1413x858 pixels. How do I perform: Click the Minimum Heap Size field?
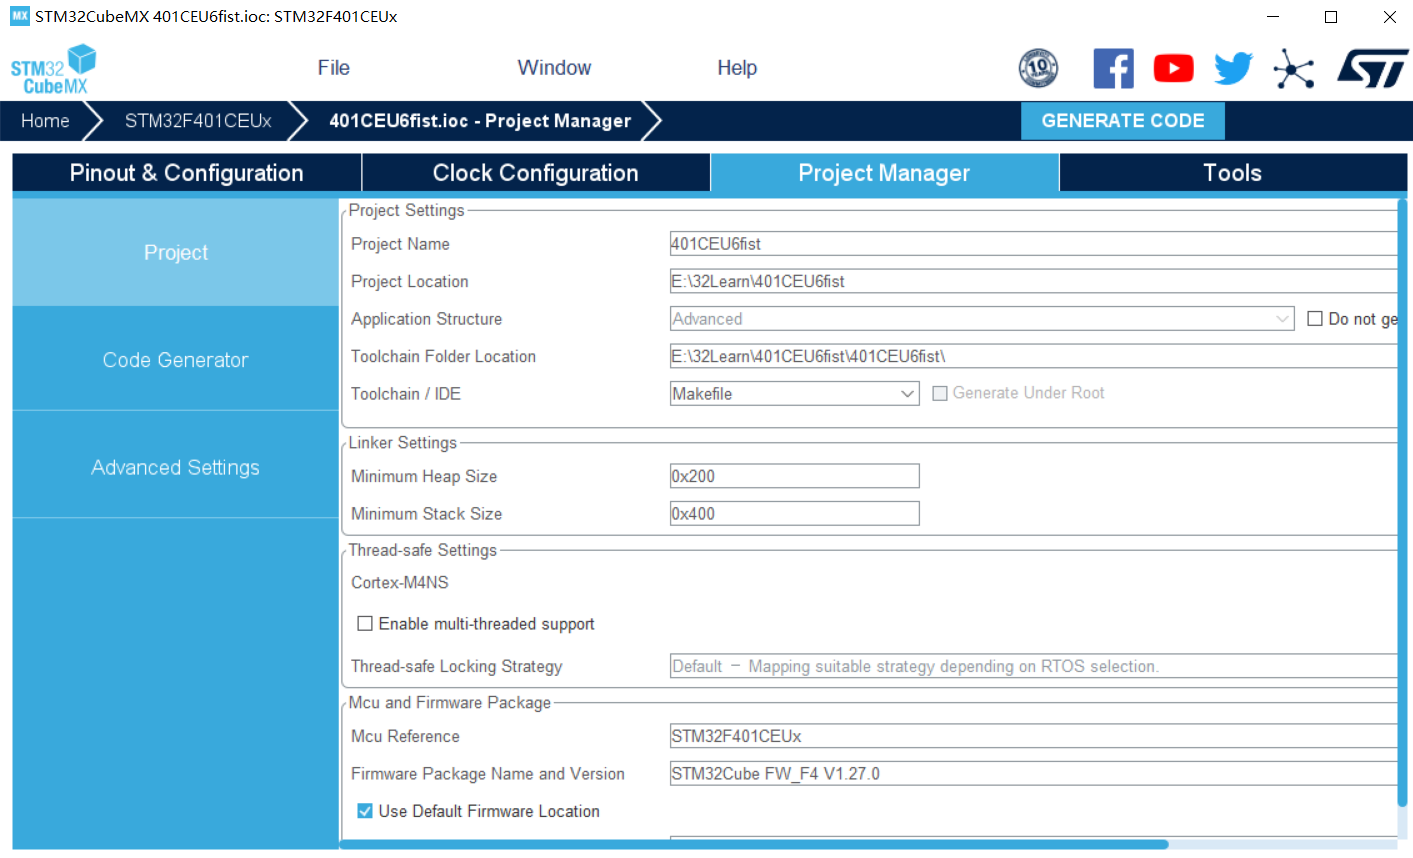pos(794,476)
